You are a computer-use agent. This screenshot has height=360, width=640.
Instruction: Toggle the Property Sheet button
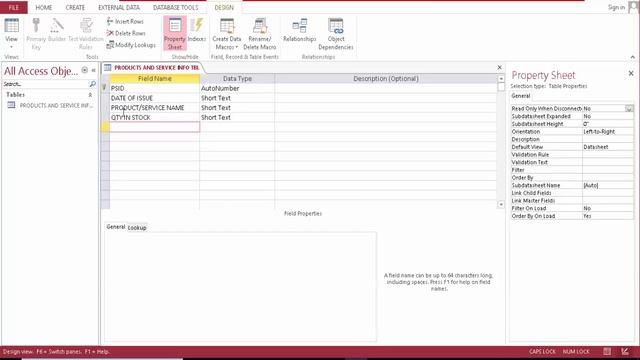[175, 34]
